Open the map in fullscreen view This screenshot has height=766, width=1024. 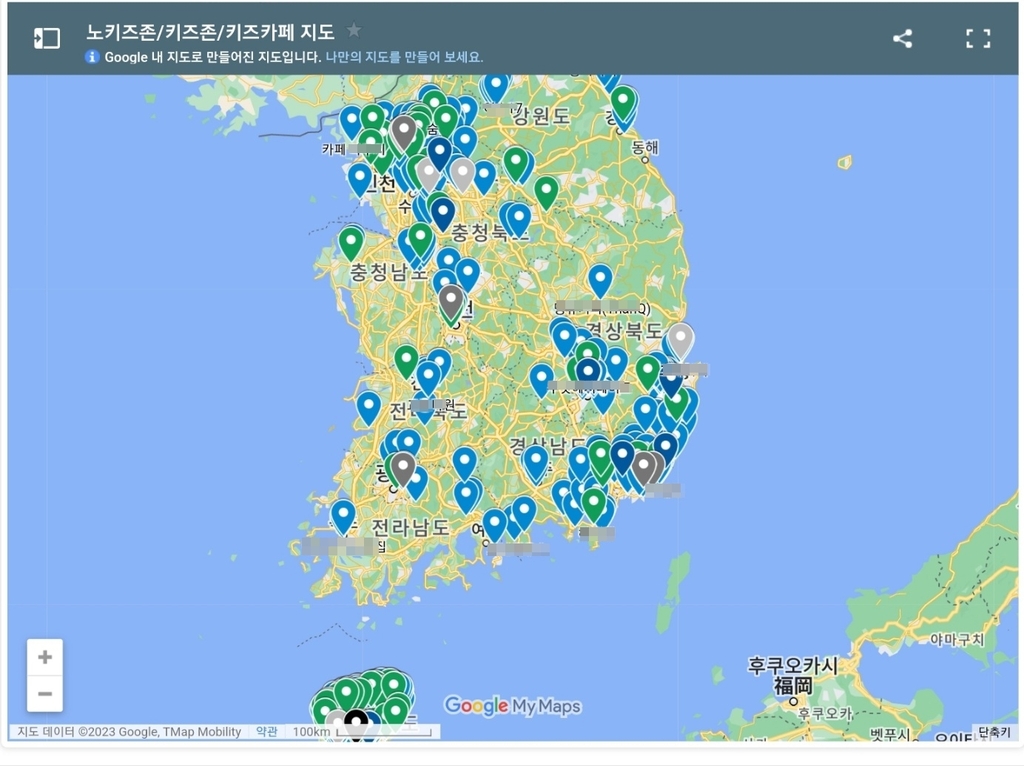978,39
